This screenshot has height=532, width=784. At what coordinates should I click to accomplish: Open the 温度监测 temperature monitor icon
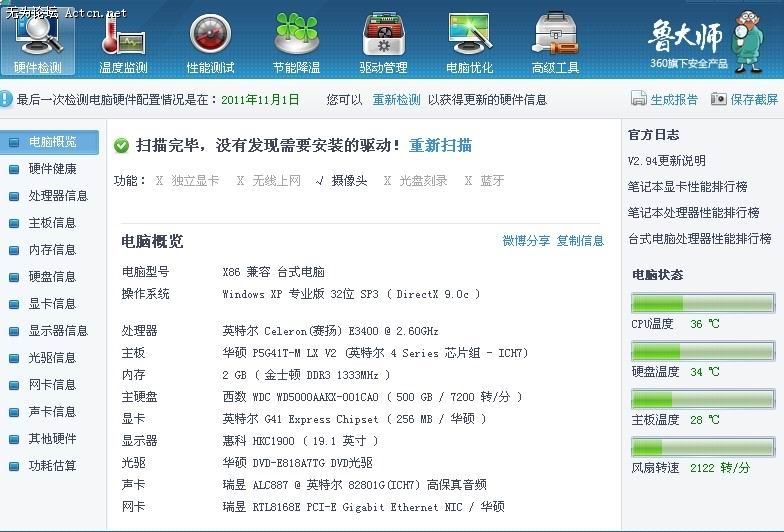(123, 40)
